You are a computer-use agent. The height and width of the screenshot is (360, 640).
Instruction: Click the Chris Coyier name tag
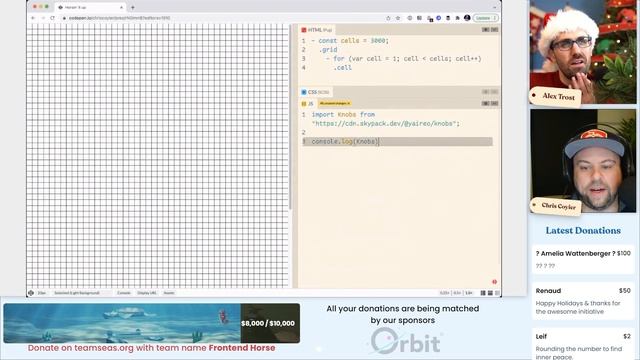point(556,206)
